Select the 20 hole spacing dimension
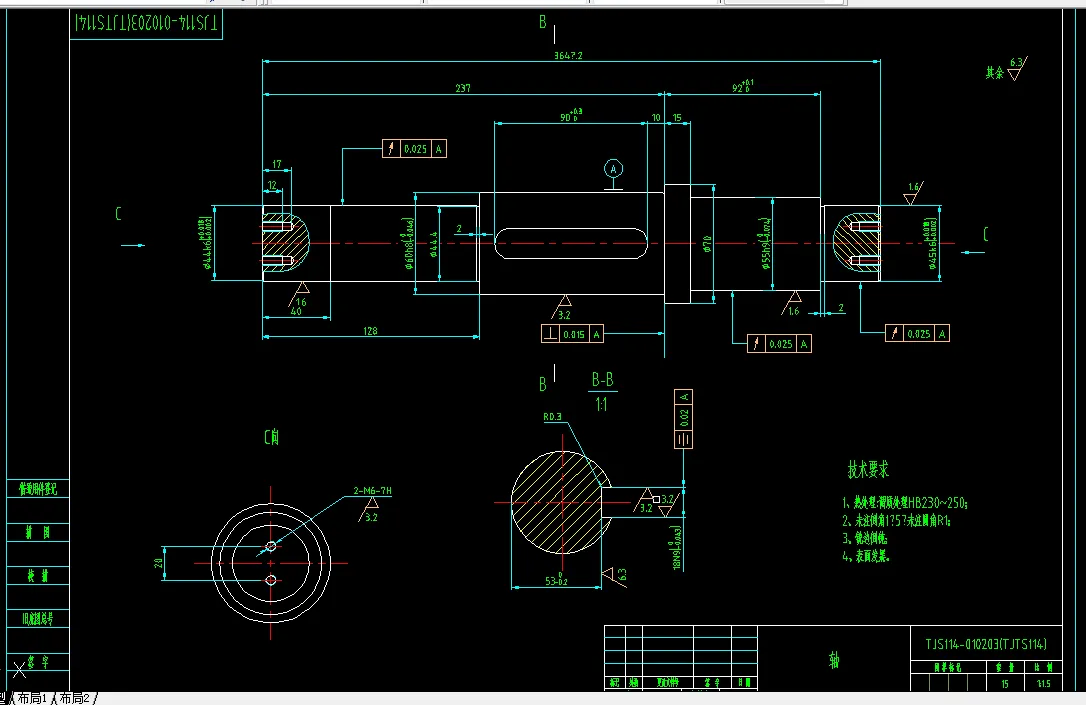 (x=159, y=563)
